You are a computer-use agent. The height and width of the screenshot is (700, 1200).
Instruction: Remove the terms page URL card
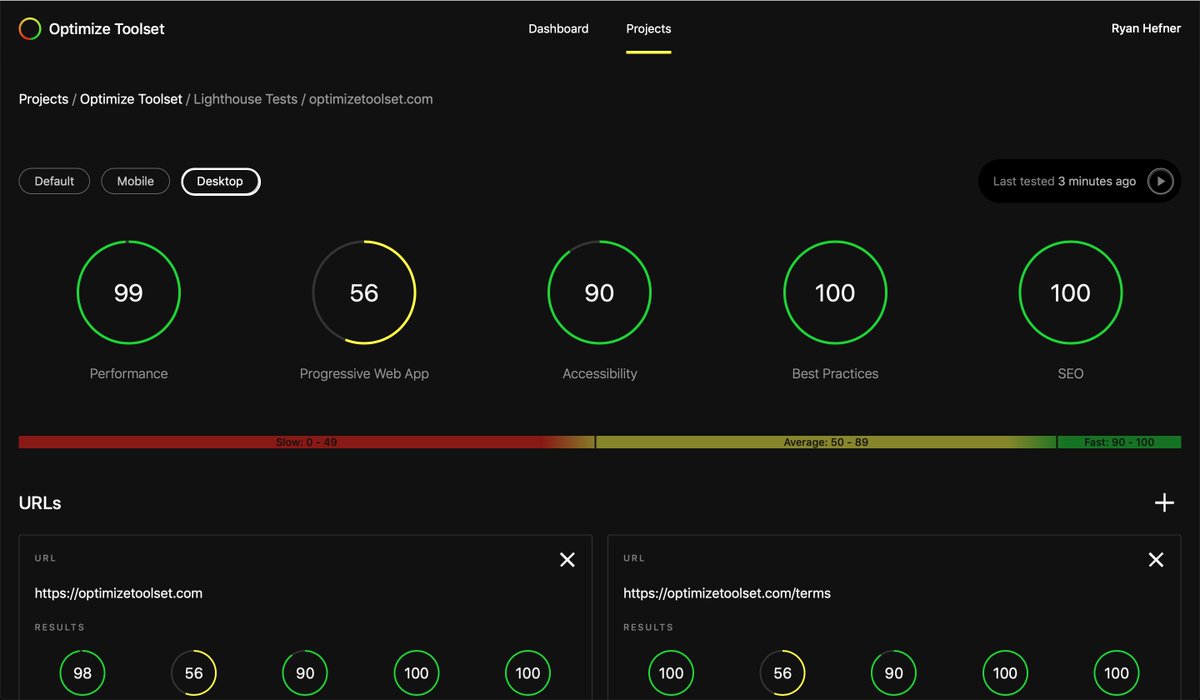1156,560
